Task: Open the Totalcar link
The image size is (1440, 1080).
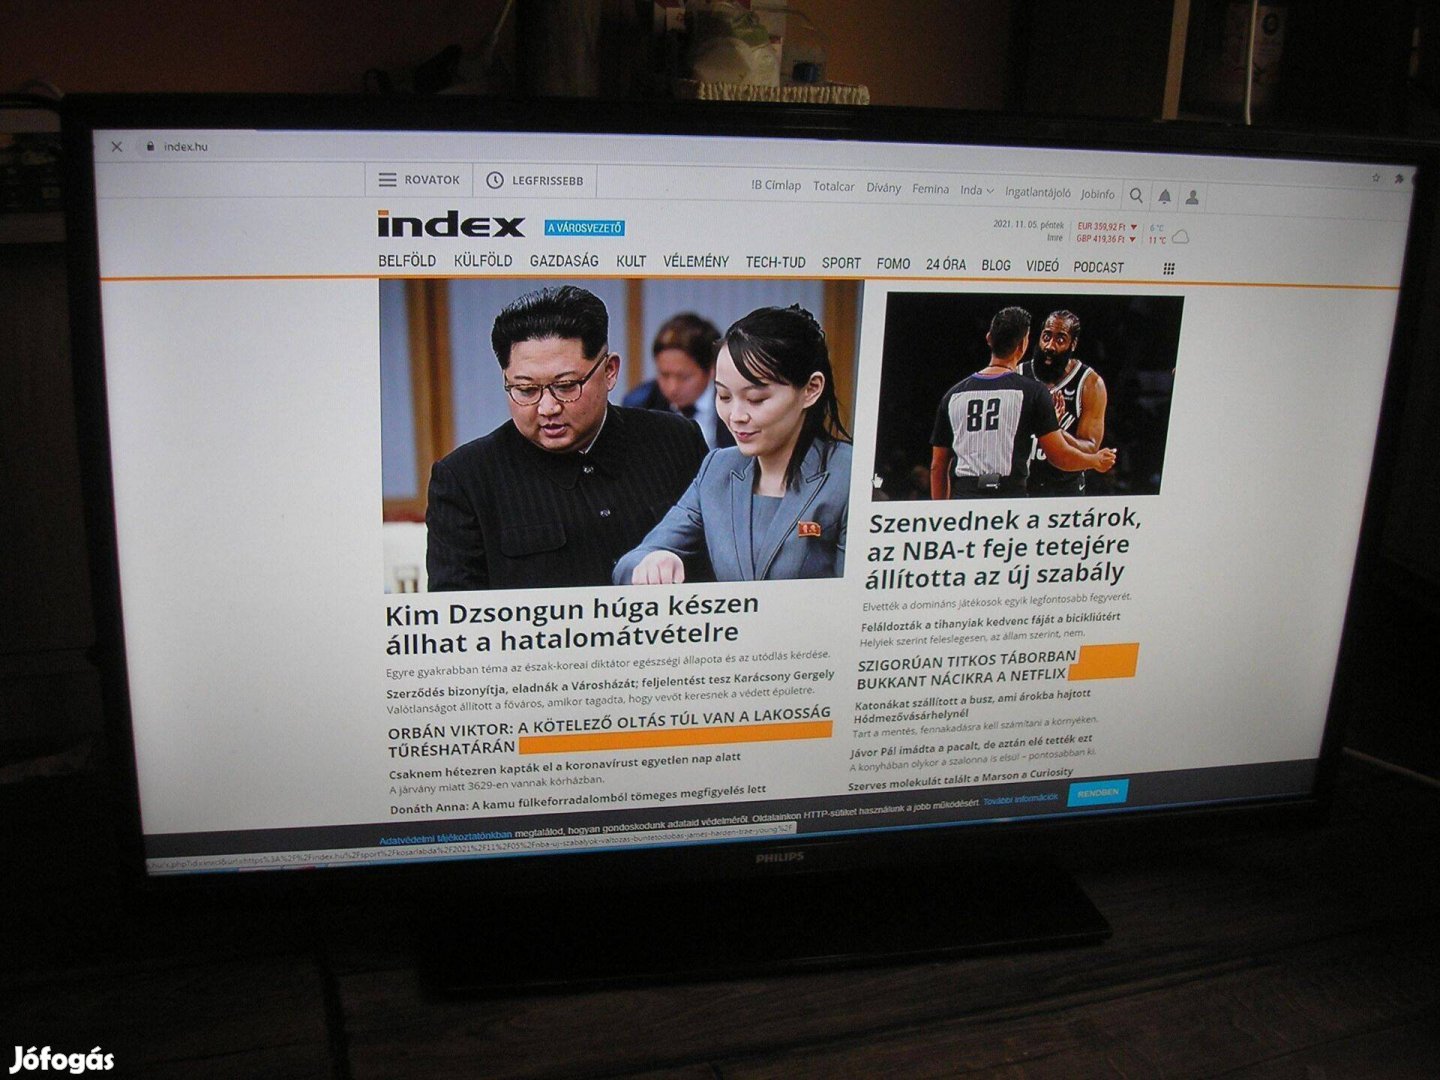Action: coord(833,186)
